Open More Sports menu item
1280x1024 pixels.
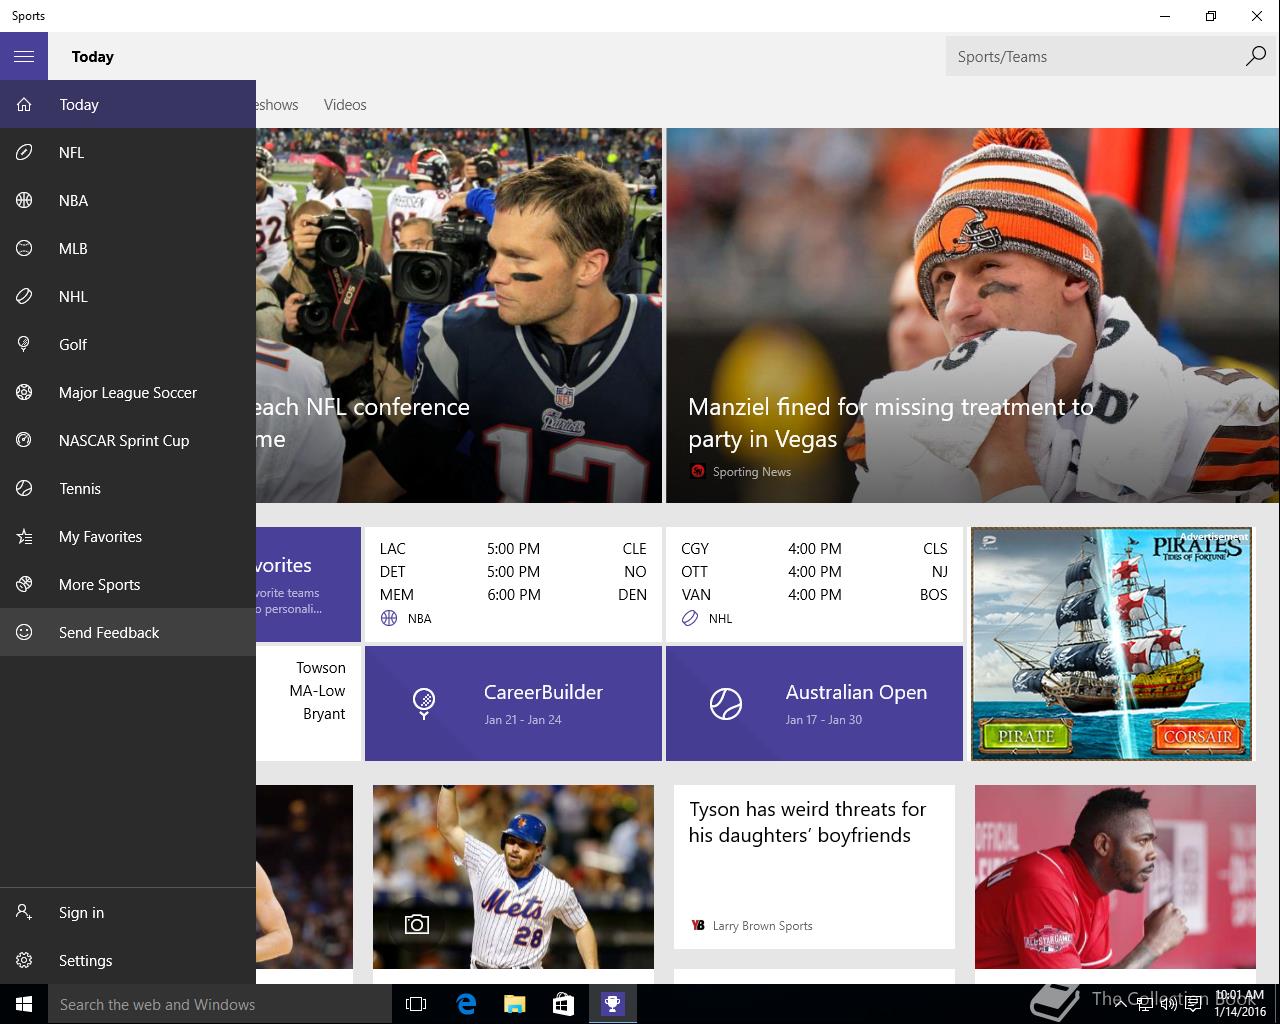coord(128,584)
